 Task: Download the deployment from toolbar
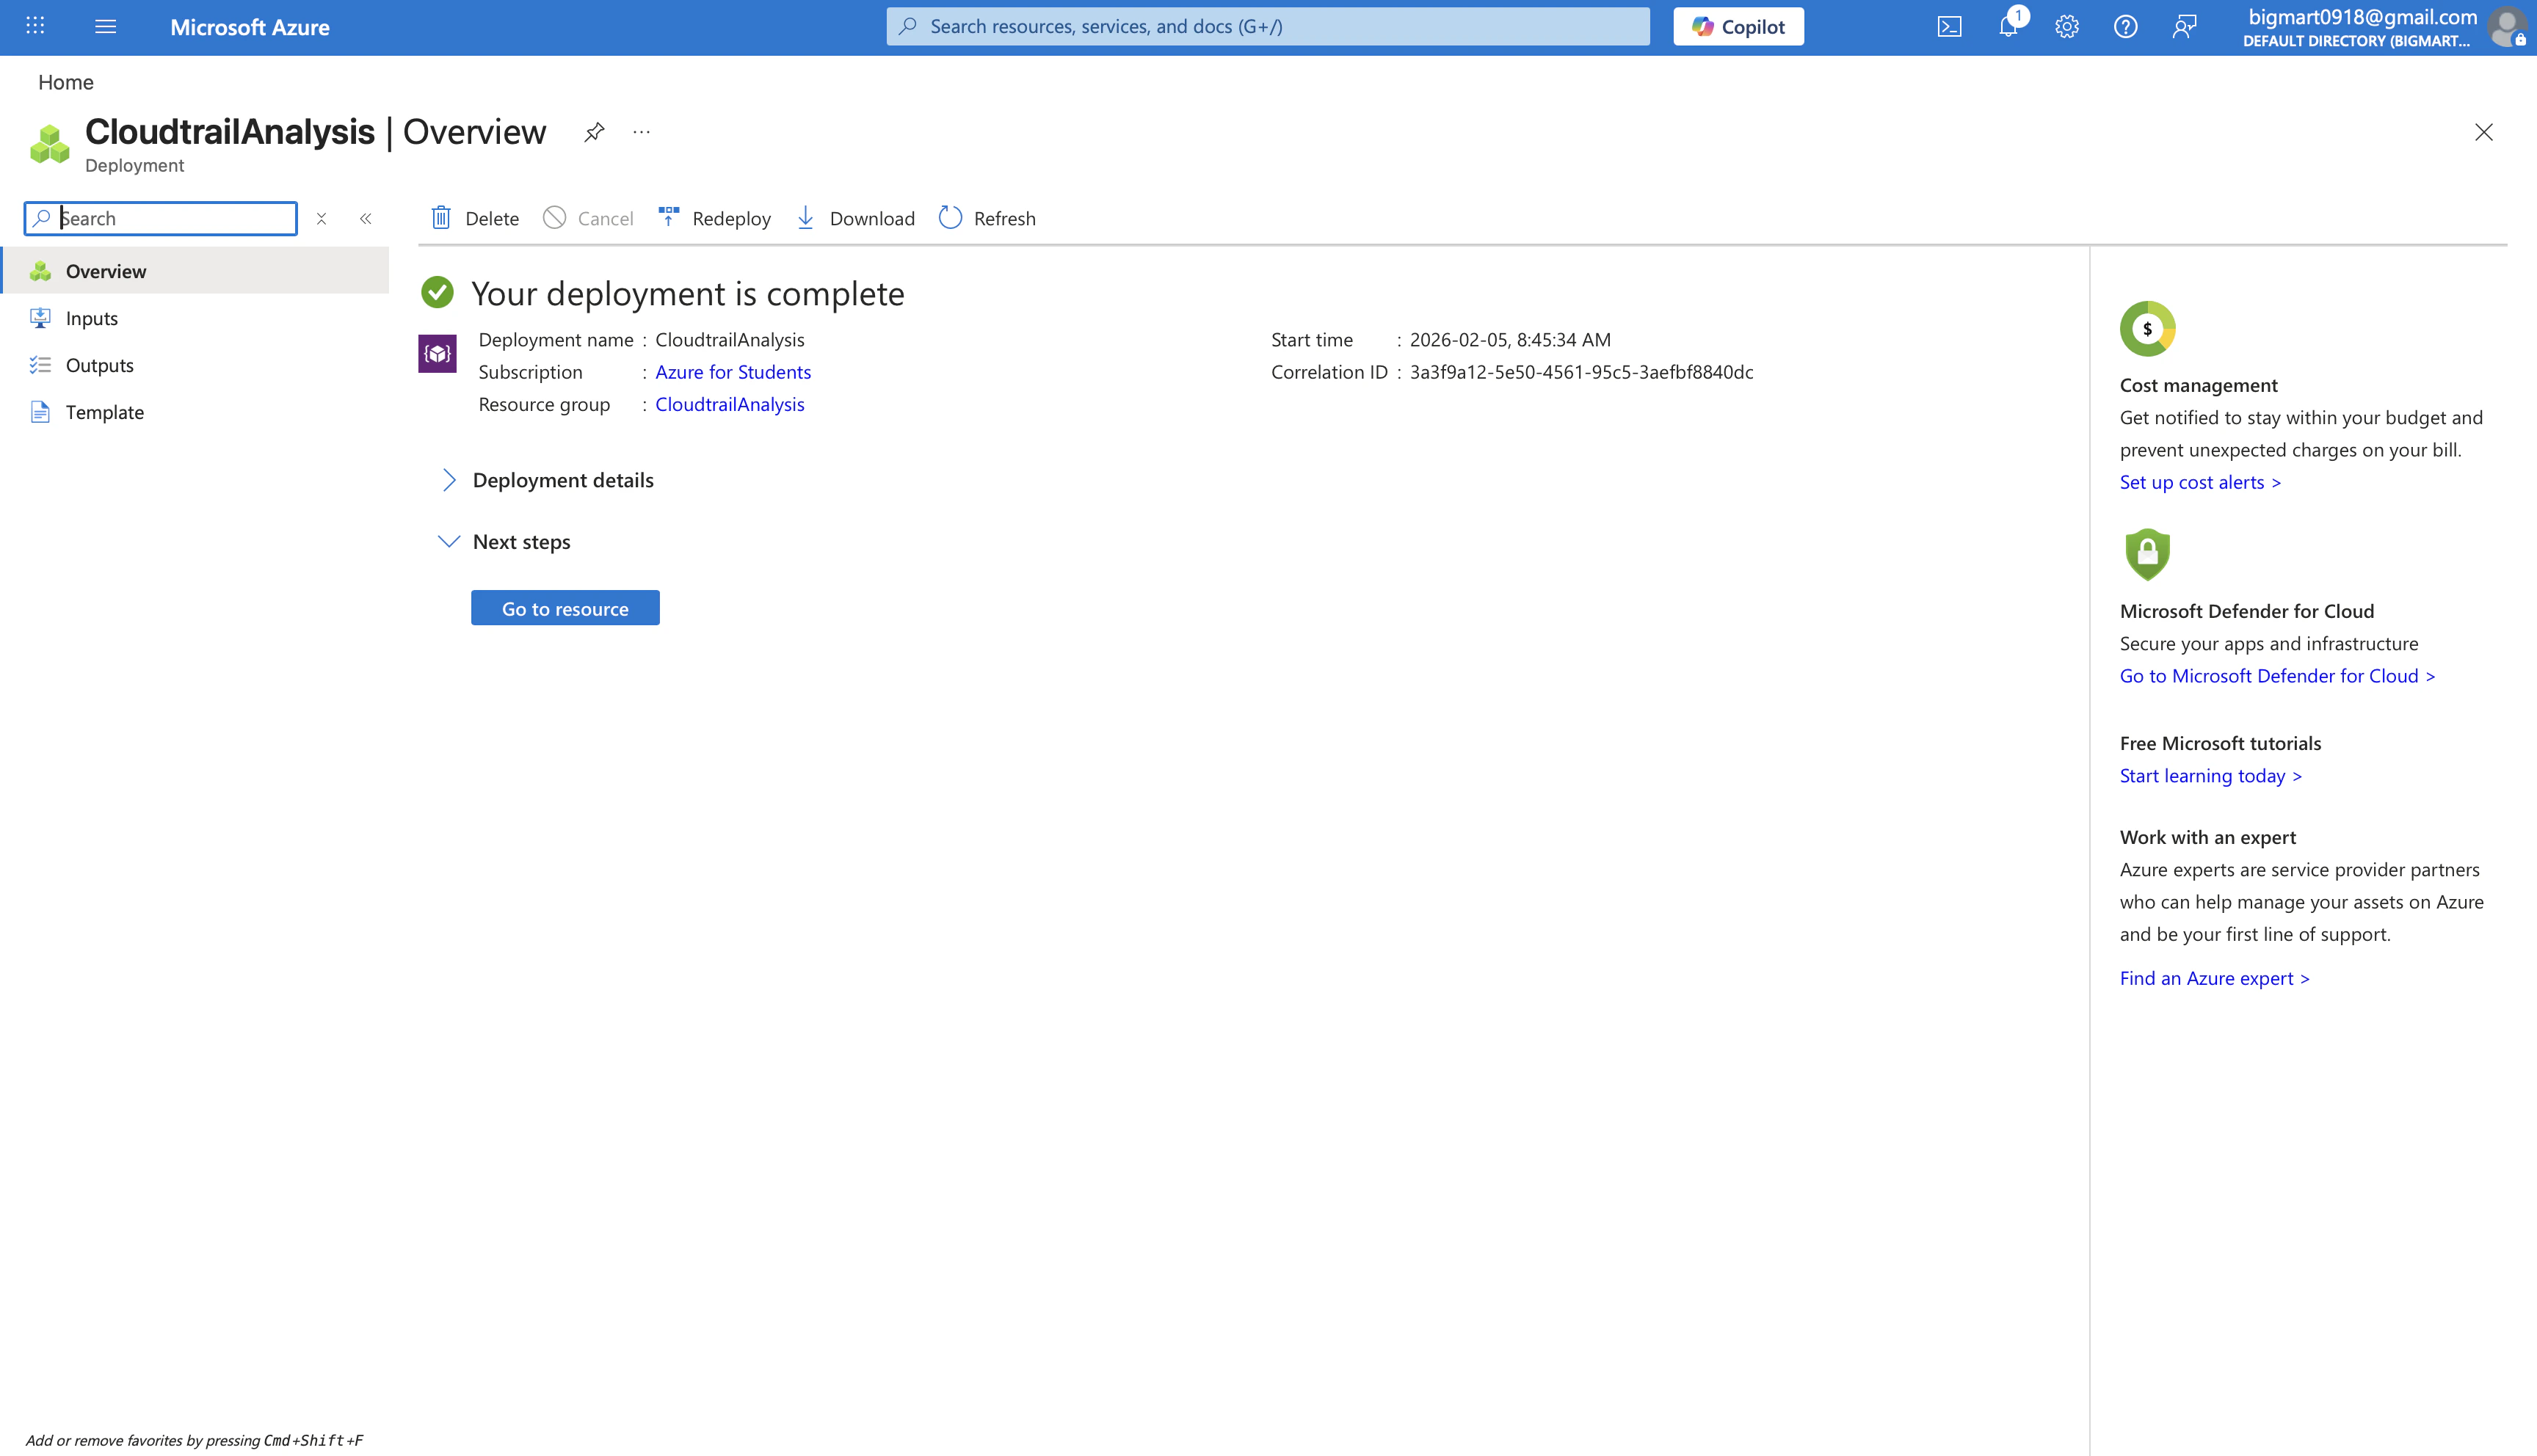click(x=855, y=218)
